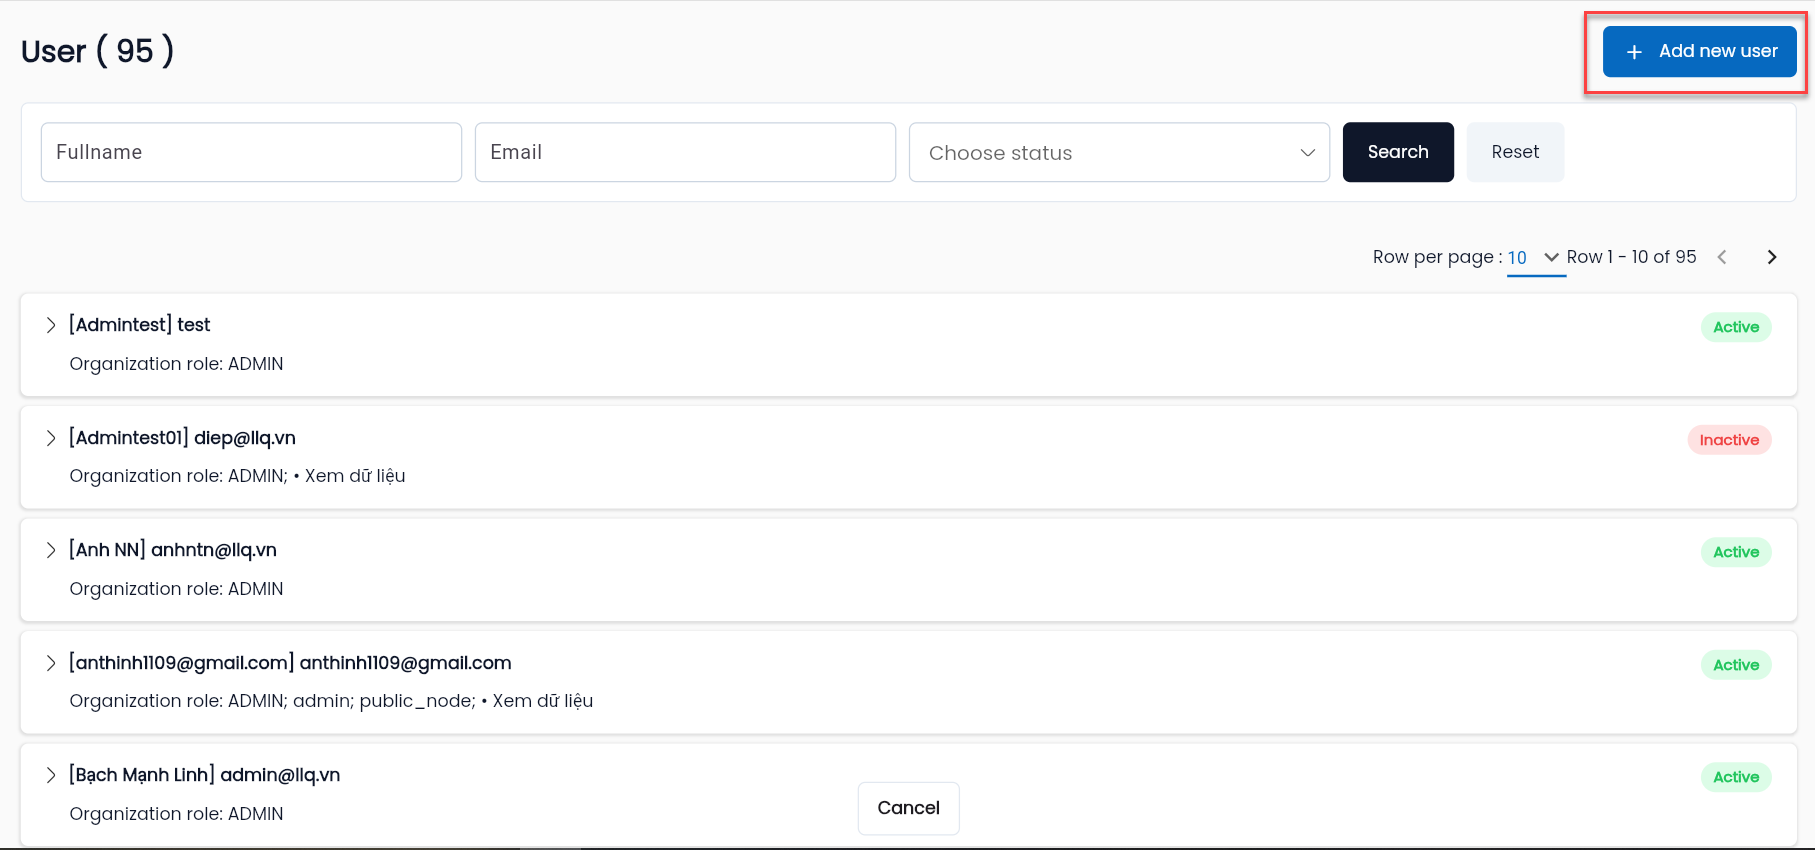Click the Inactive badge for Admintest01
Screen dimensions: 1815x850
(x=1729, y=440)
